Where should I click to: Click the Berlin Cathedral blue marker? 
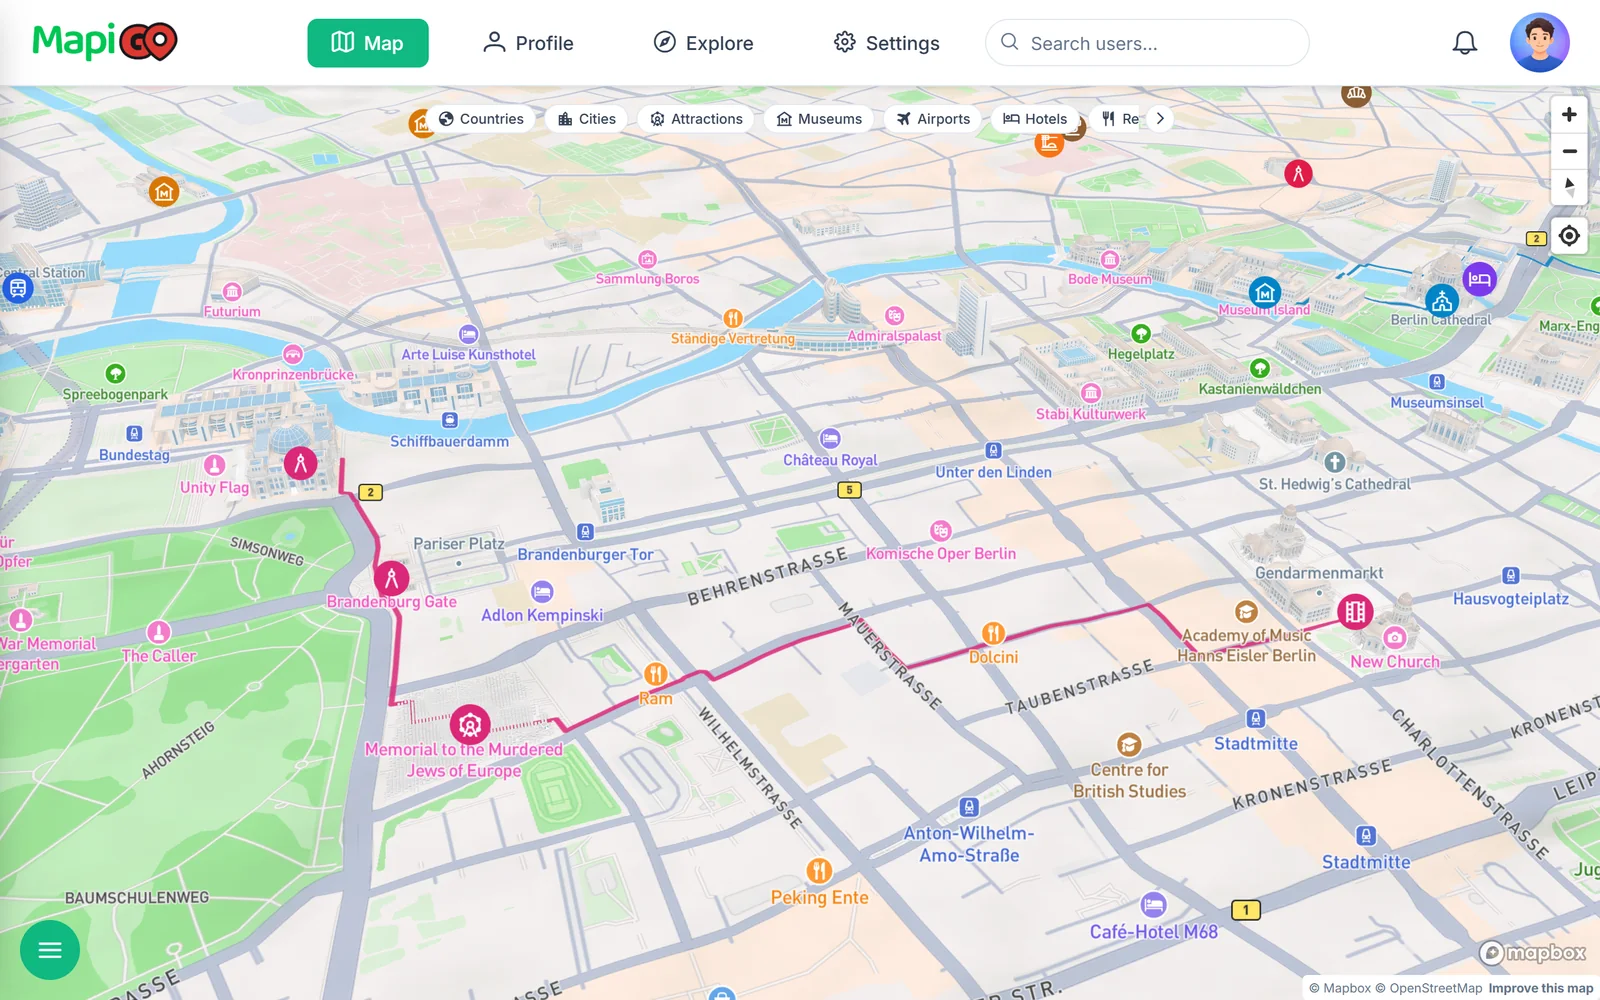(x=1441, y=301)
